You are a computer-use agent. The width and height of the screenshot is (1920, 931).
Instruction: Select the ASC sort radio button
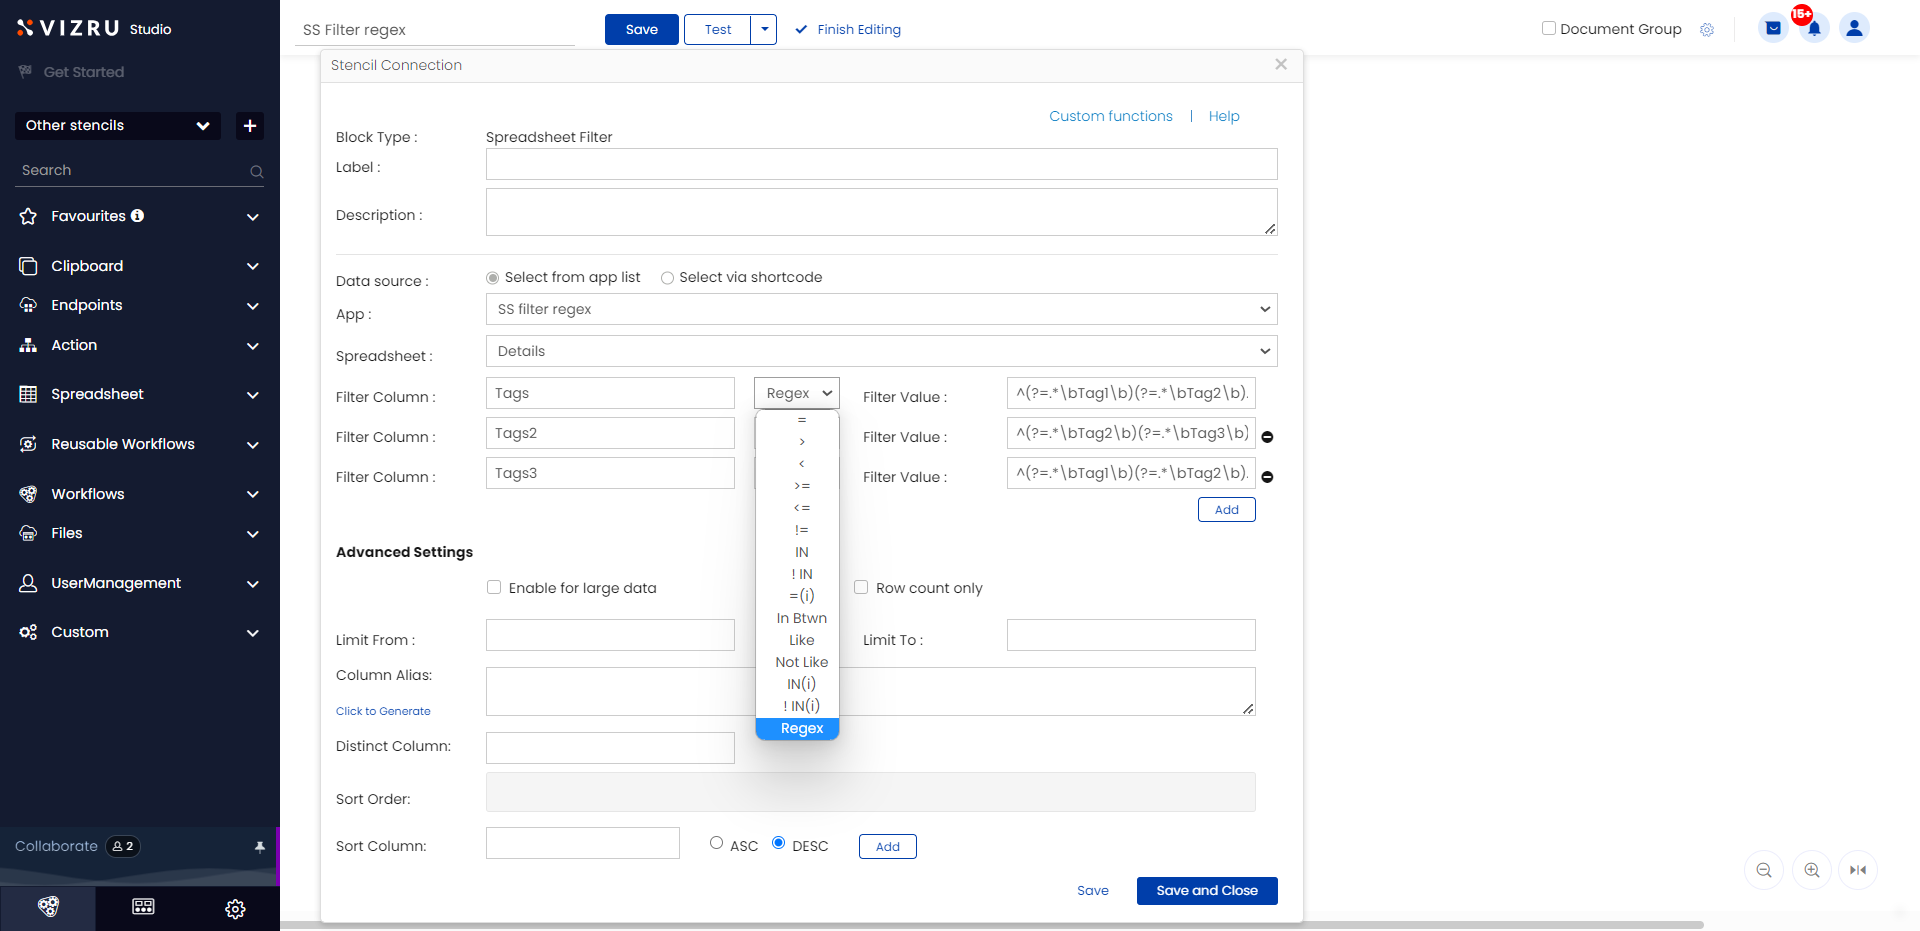(x=716, y=843)
